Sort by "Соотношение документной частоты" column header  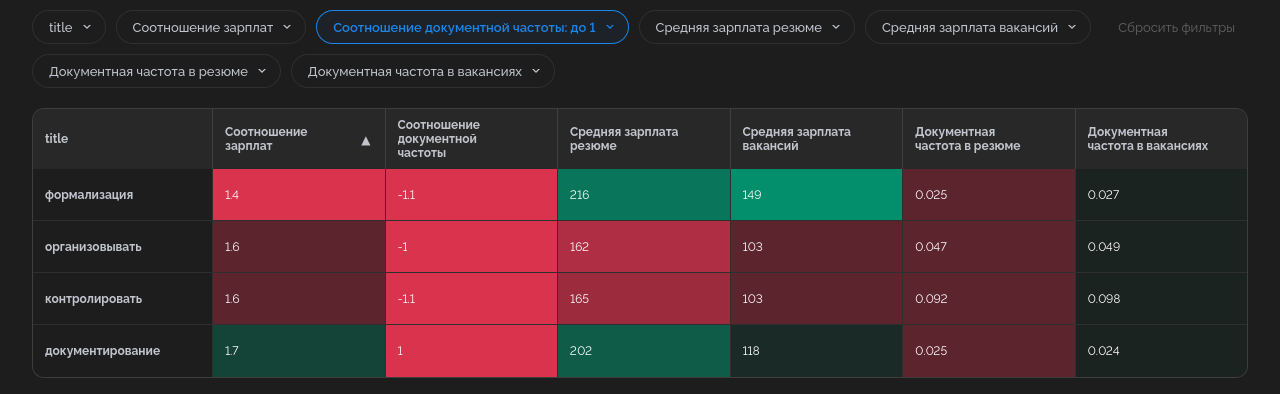471,139
